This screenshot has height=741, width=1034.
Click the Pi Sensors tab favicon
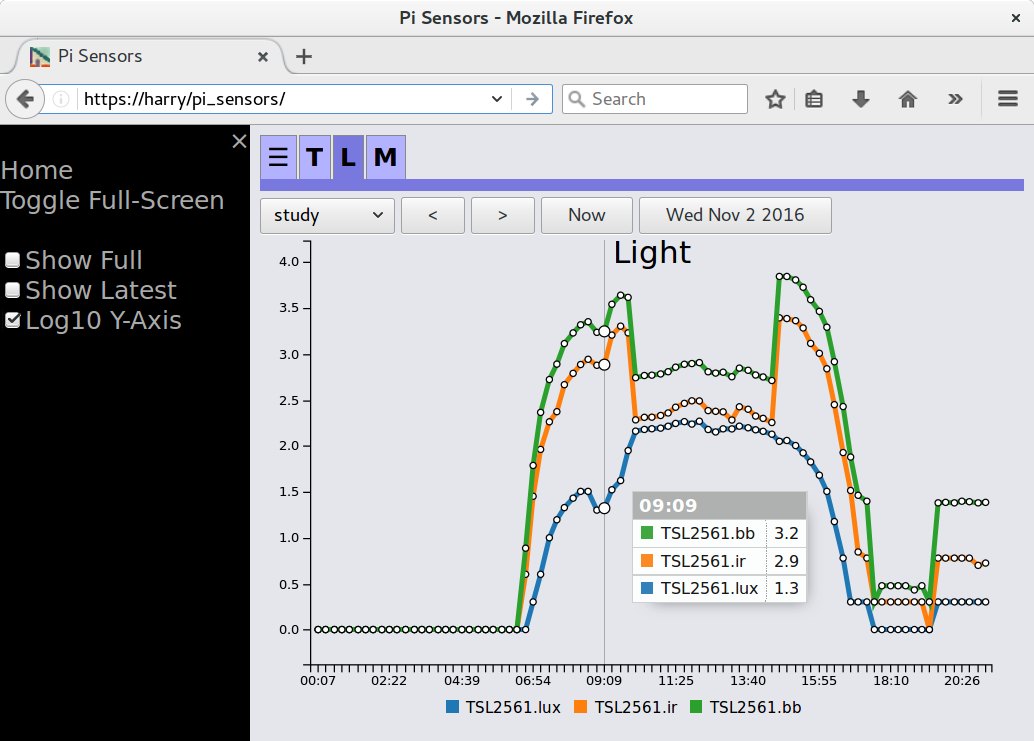coord(40,57)
